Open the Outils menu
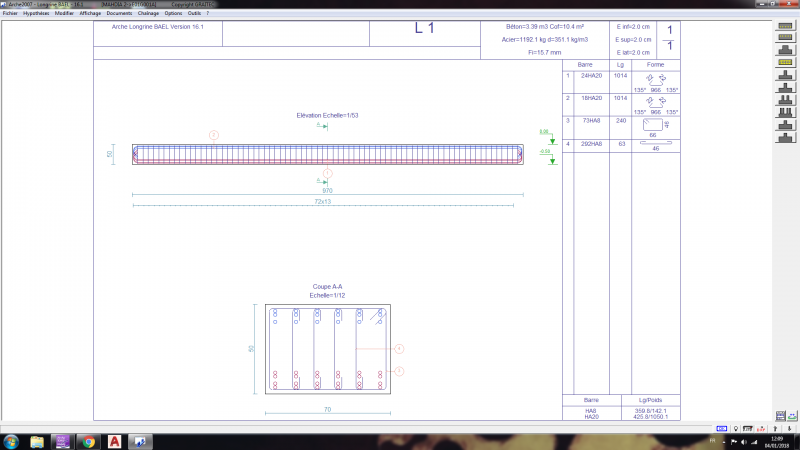The image size is (800, 450). pyautogui.click(x=194, y=13)
